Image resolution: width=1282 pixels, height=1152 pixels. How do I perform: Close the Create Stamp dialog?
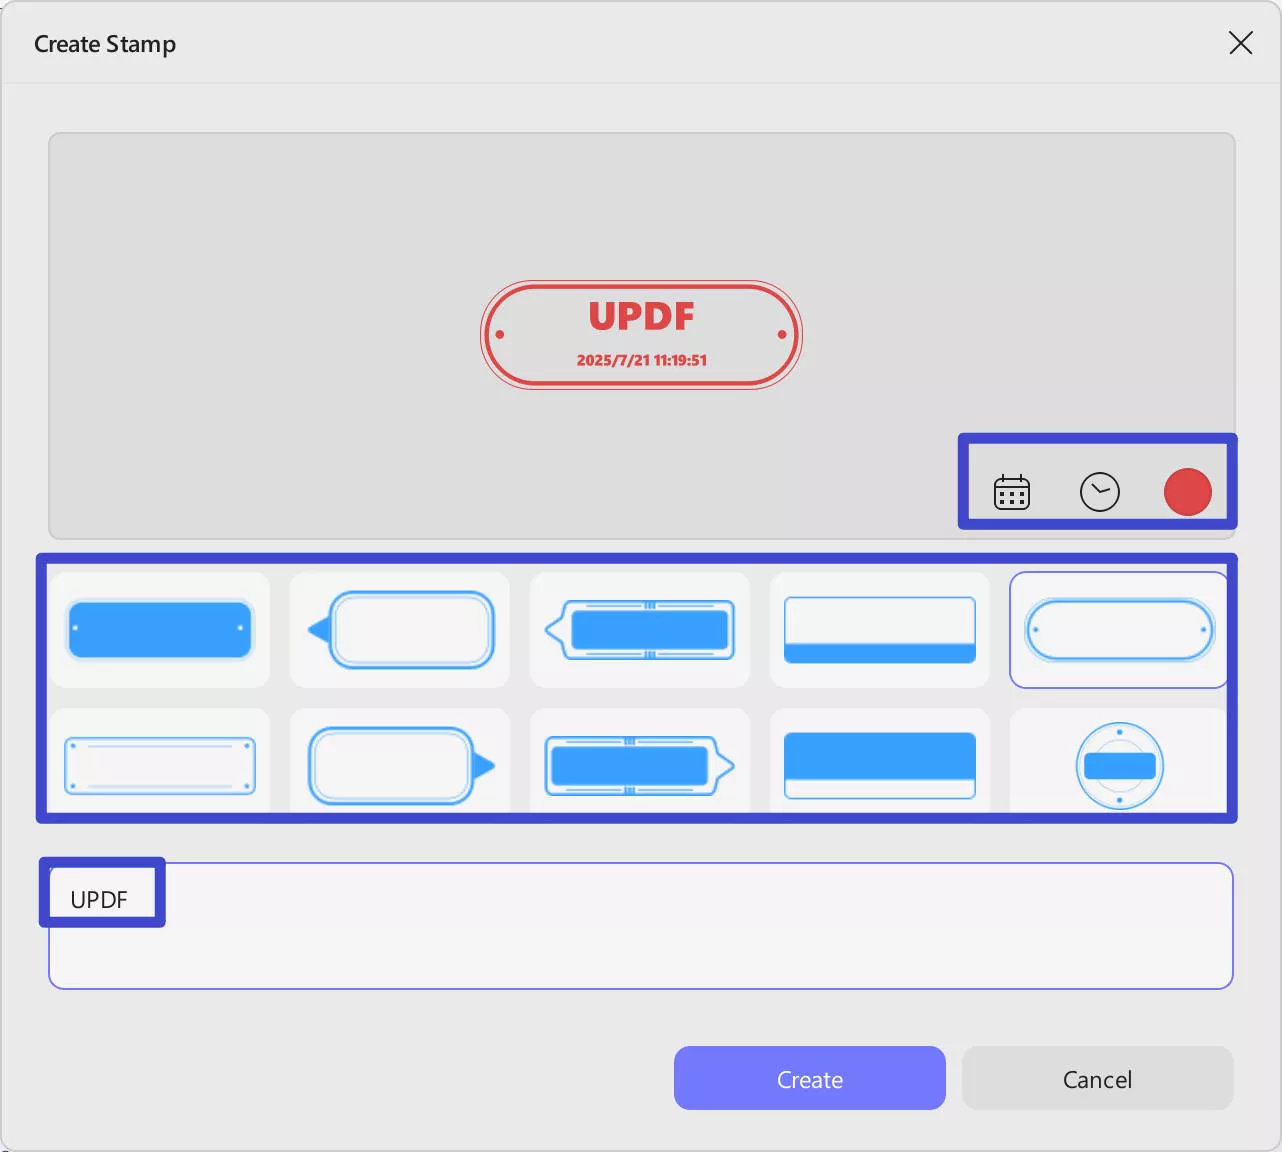(1240, 43)
